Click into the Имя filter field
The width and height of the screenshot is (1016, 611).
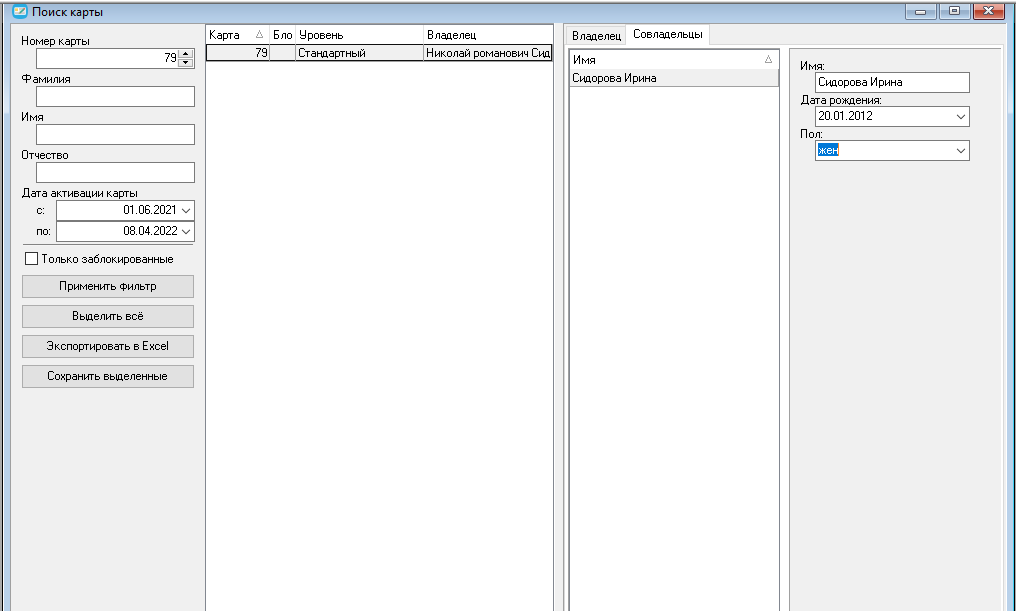click(x=115, y=134)
